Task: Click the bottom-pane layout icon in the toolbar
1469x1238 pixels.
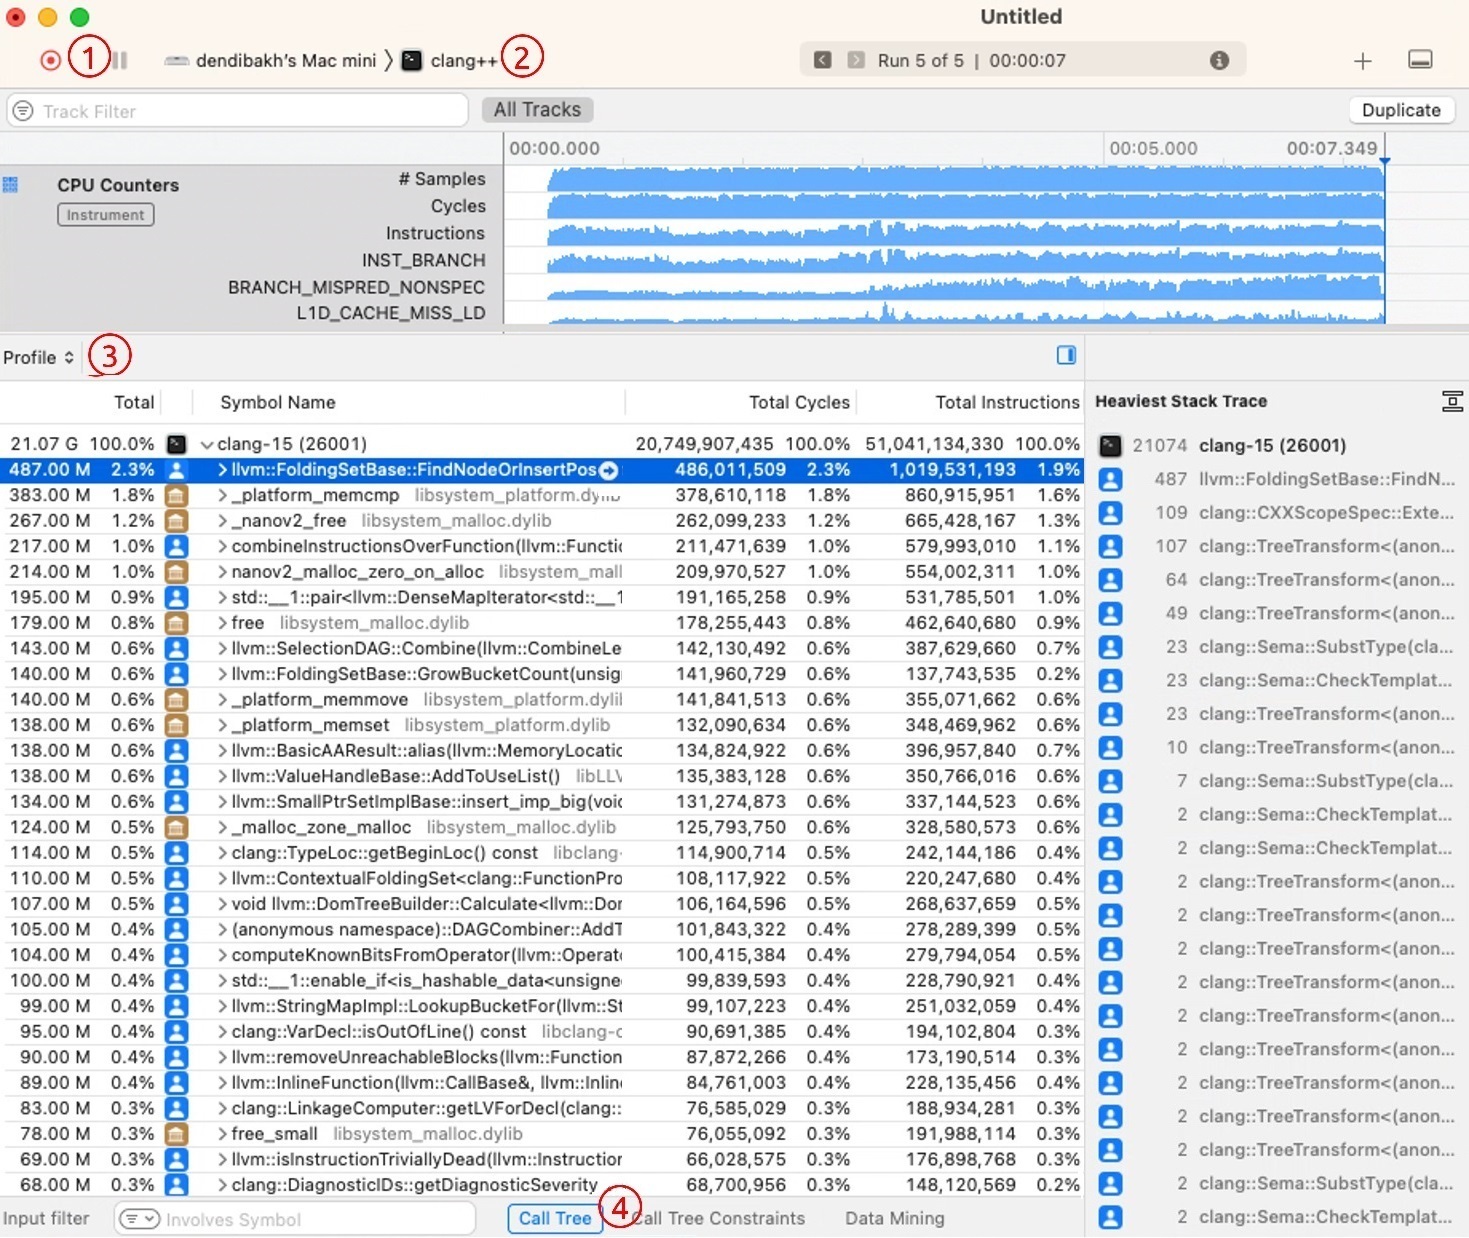Action: click(x=1421, y=60)
